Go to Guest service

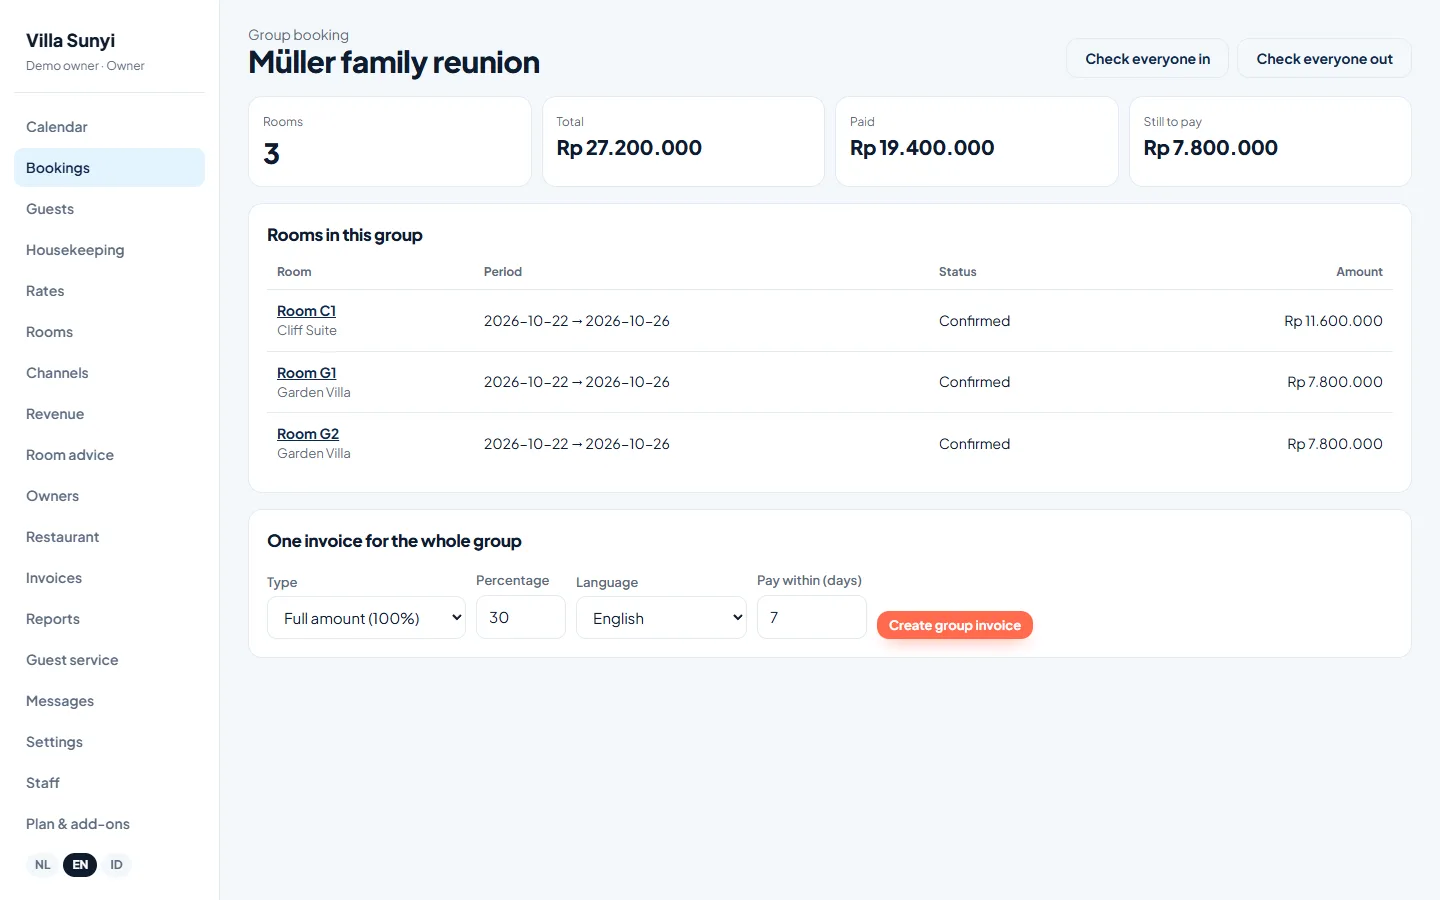(109, 660)
